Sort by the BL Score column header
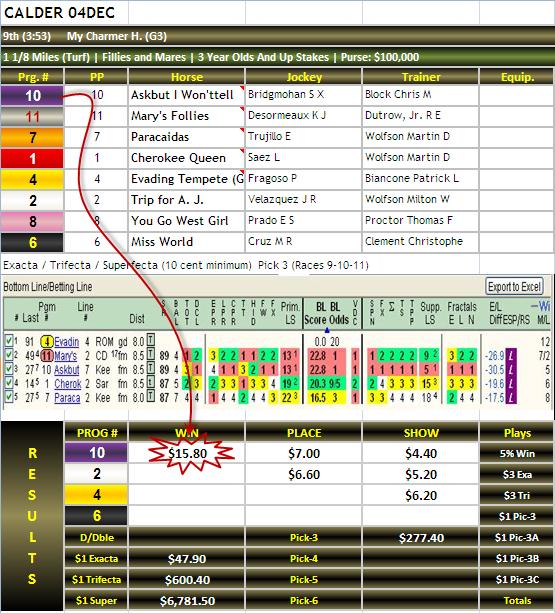 317,313
